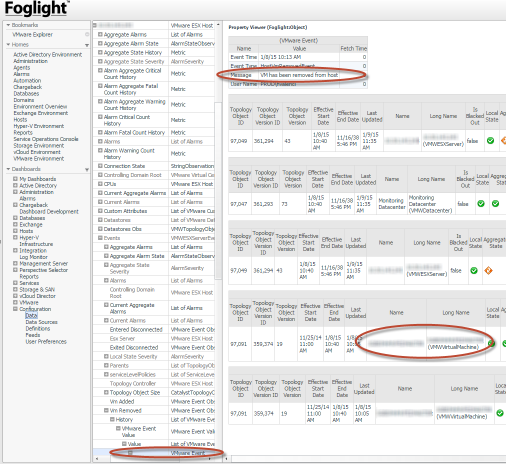Open Service Operations Console home
This screenshot has width=506, height=464.
tap(46, 139)
